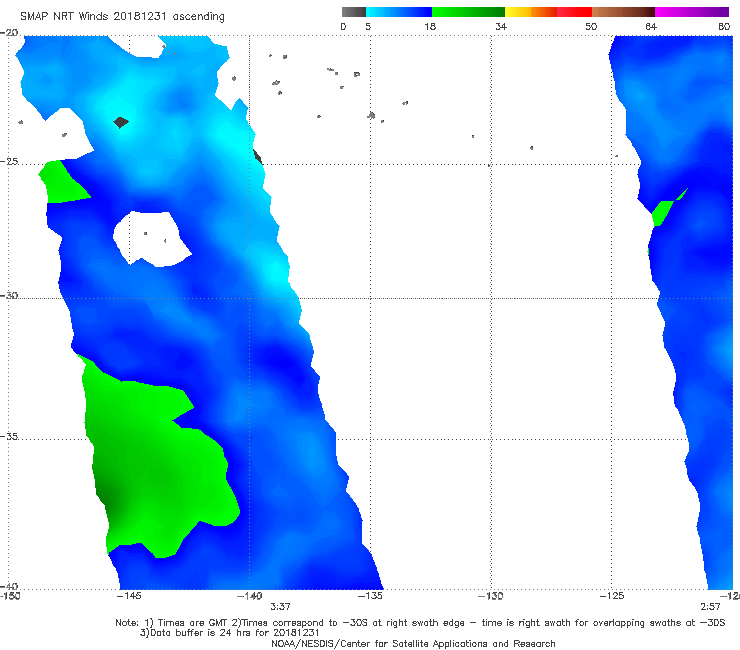Click the latitude label '-35'
Image resolution: width=740 pixels, height=650 pixels.
(9, 436)
